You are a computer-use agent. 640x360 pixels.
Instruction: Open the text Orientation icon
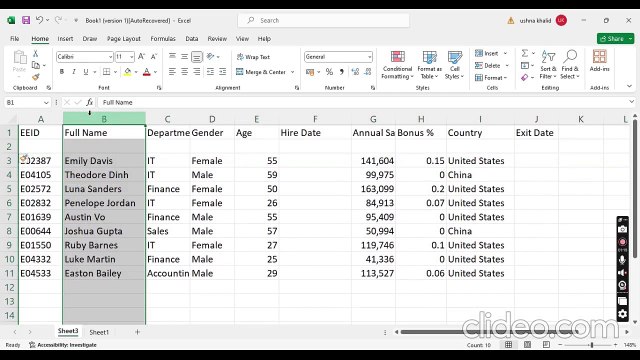coord(211,57)
